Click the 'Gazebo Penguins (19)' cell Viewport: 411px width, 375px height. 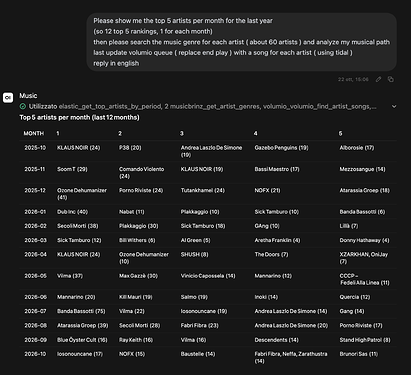click(281, 148)
